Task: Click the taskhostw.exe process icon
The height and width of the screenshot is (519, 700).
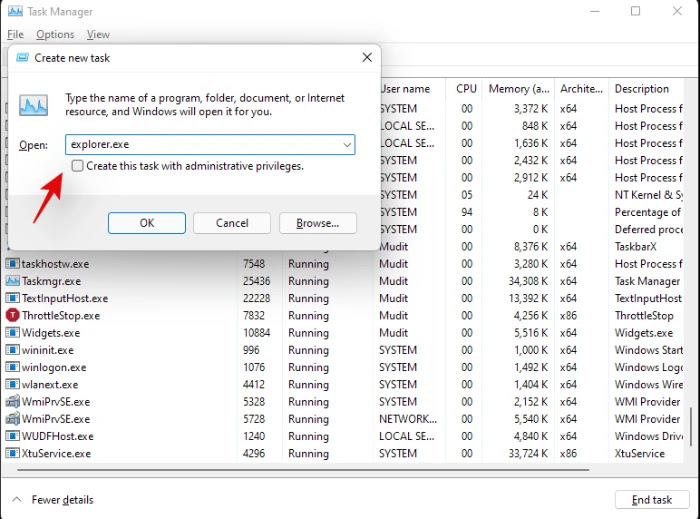Action: pos(12,264)
